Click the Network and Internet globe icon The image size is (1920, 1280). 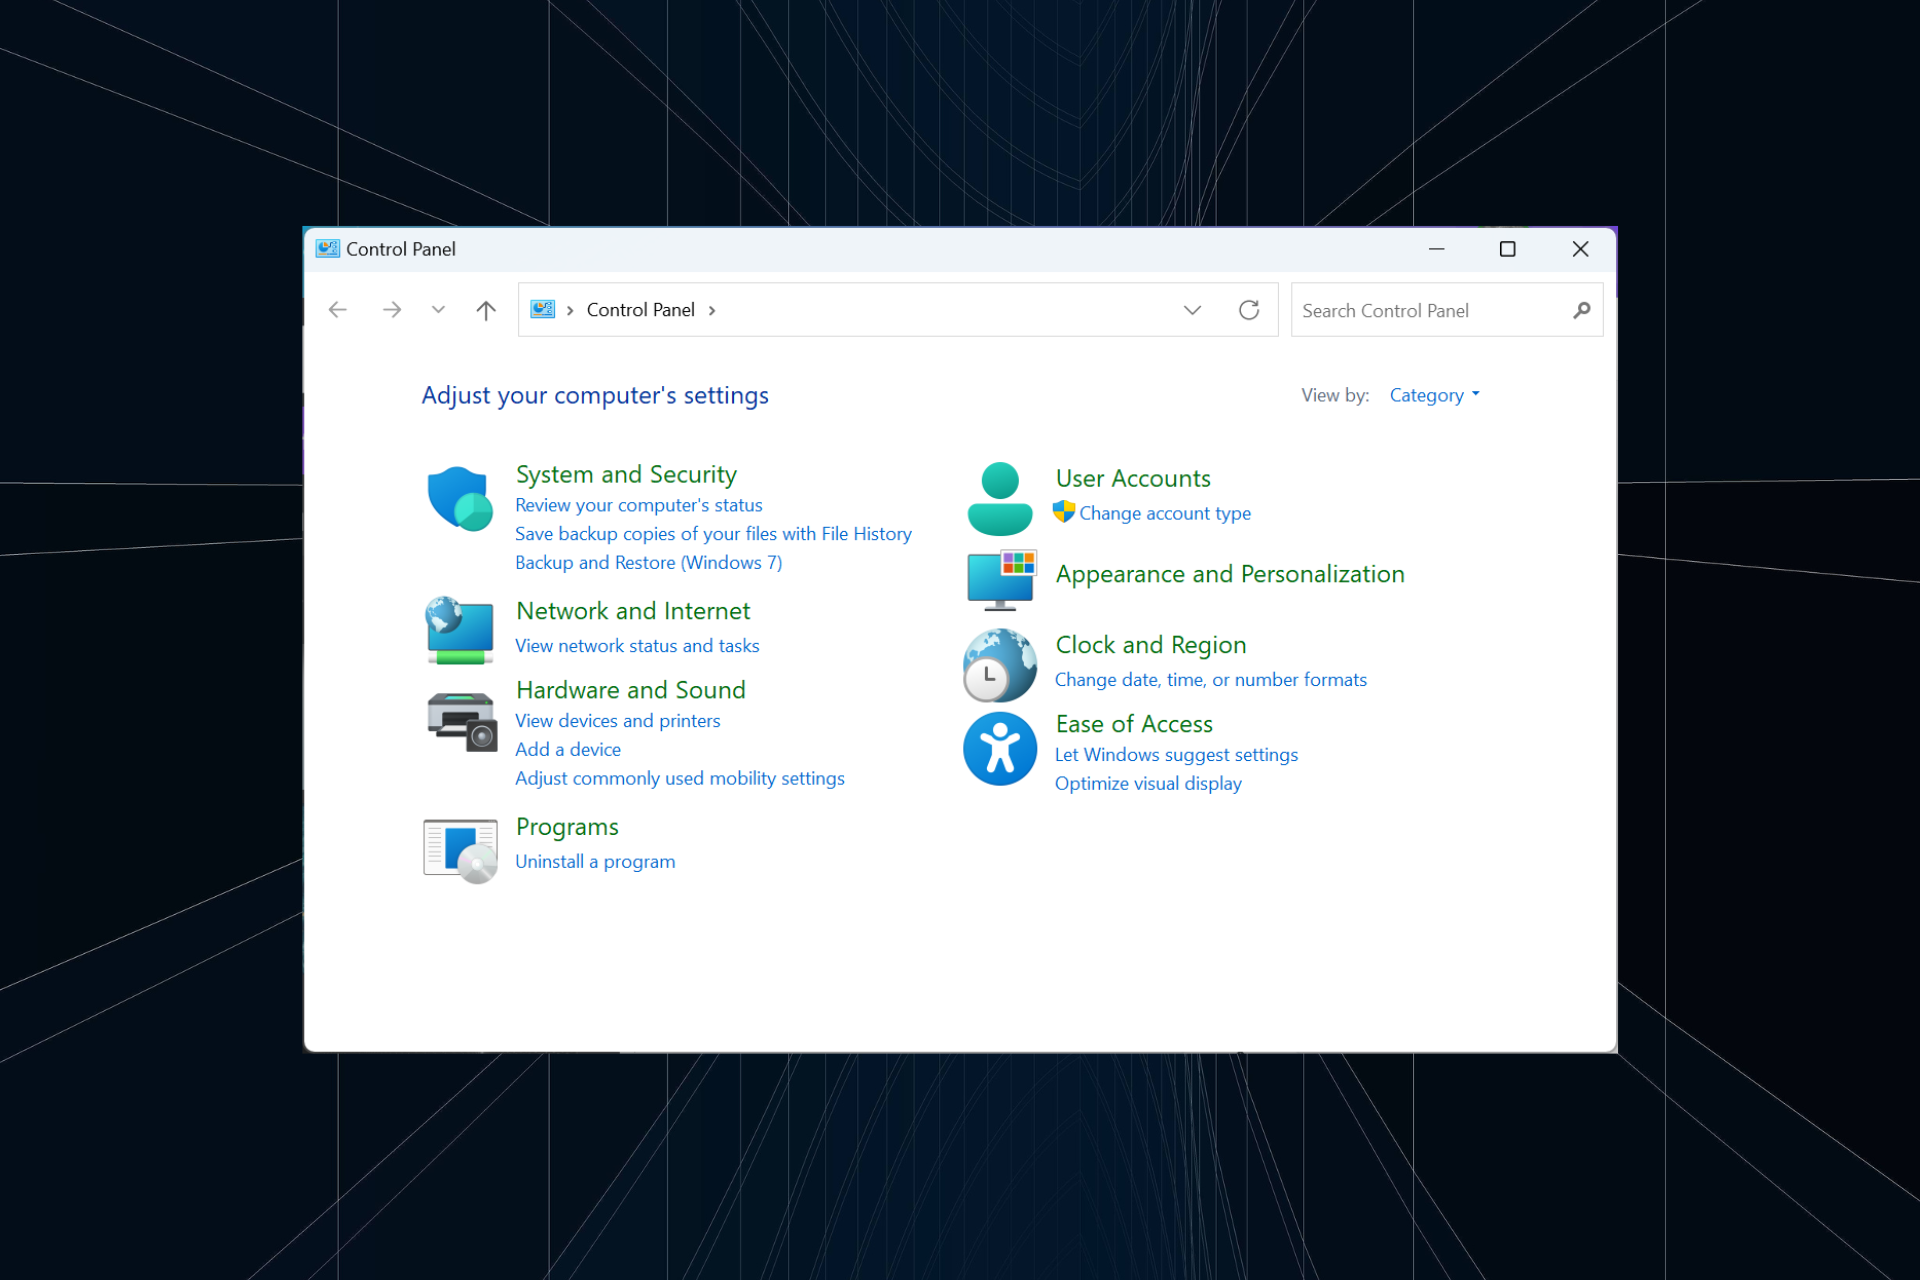pyautogui.click(x=459, y=630)
